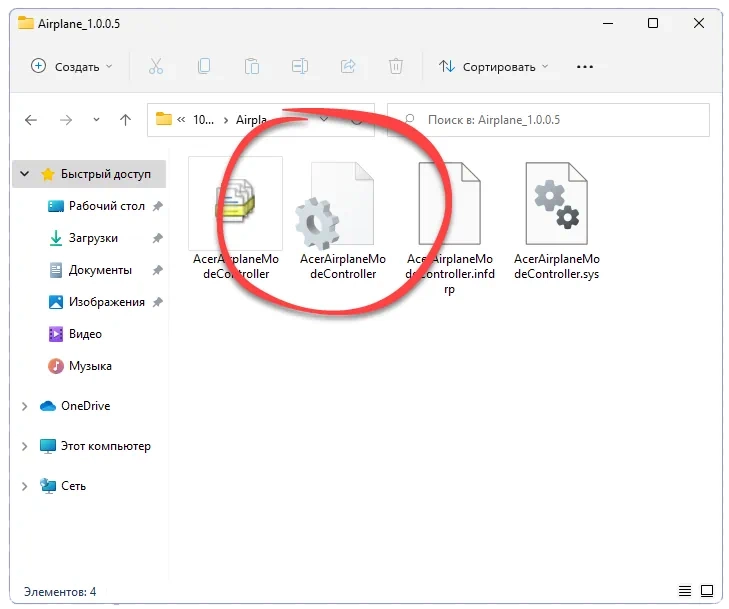
Task: Click pin icon next to Документы
Action: click(158, 270)
